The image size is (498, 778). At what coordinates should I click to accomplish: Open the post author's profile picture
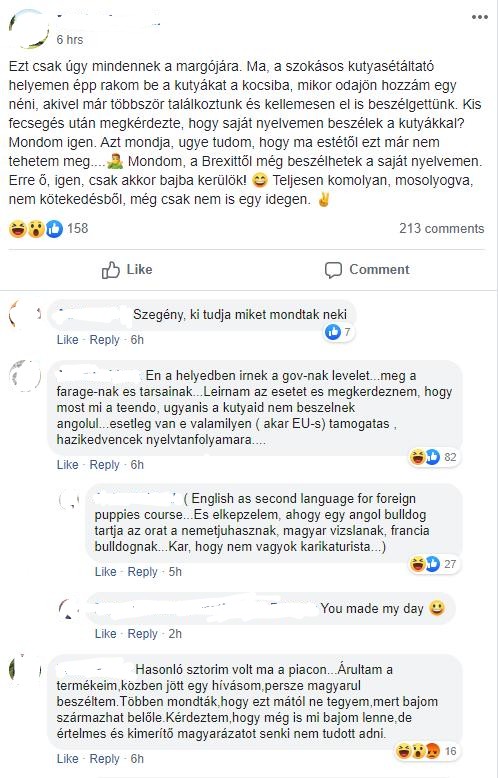click(x=29, y=29)
